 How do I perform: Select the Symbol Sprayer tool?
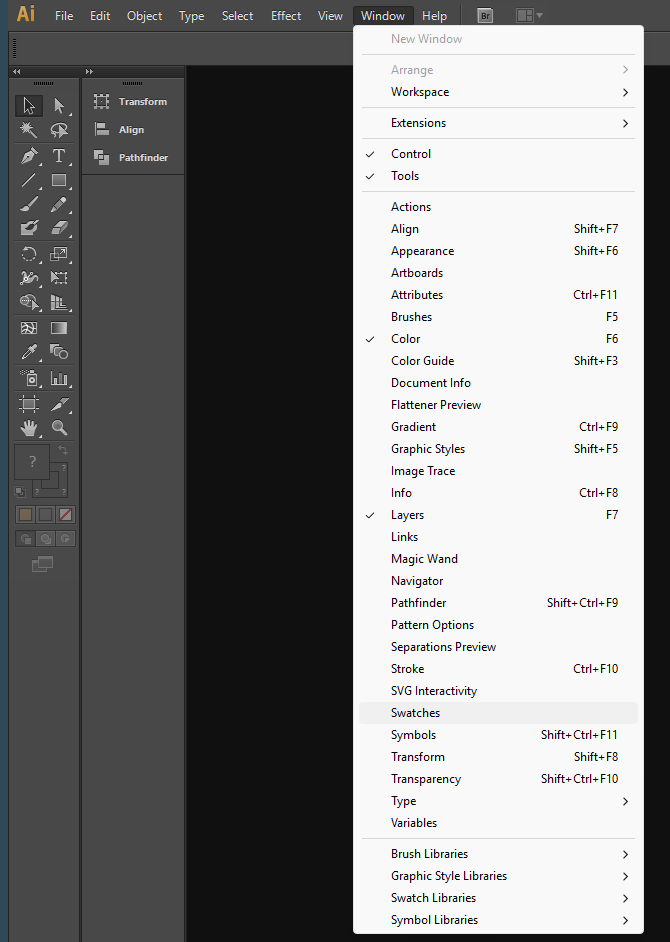coord(29,378)
